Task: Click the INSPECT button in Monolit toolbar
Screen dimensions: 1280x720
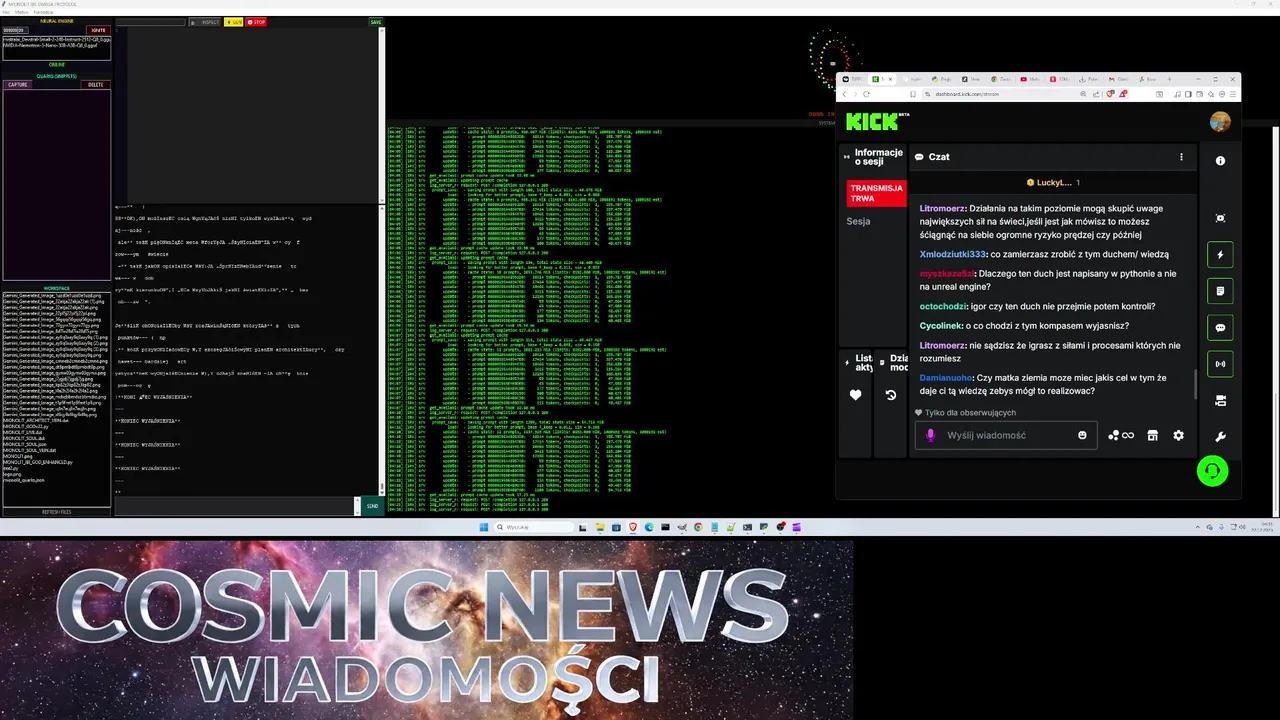Action: point(207,22)
